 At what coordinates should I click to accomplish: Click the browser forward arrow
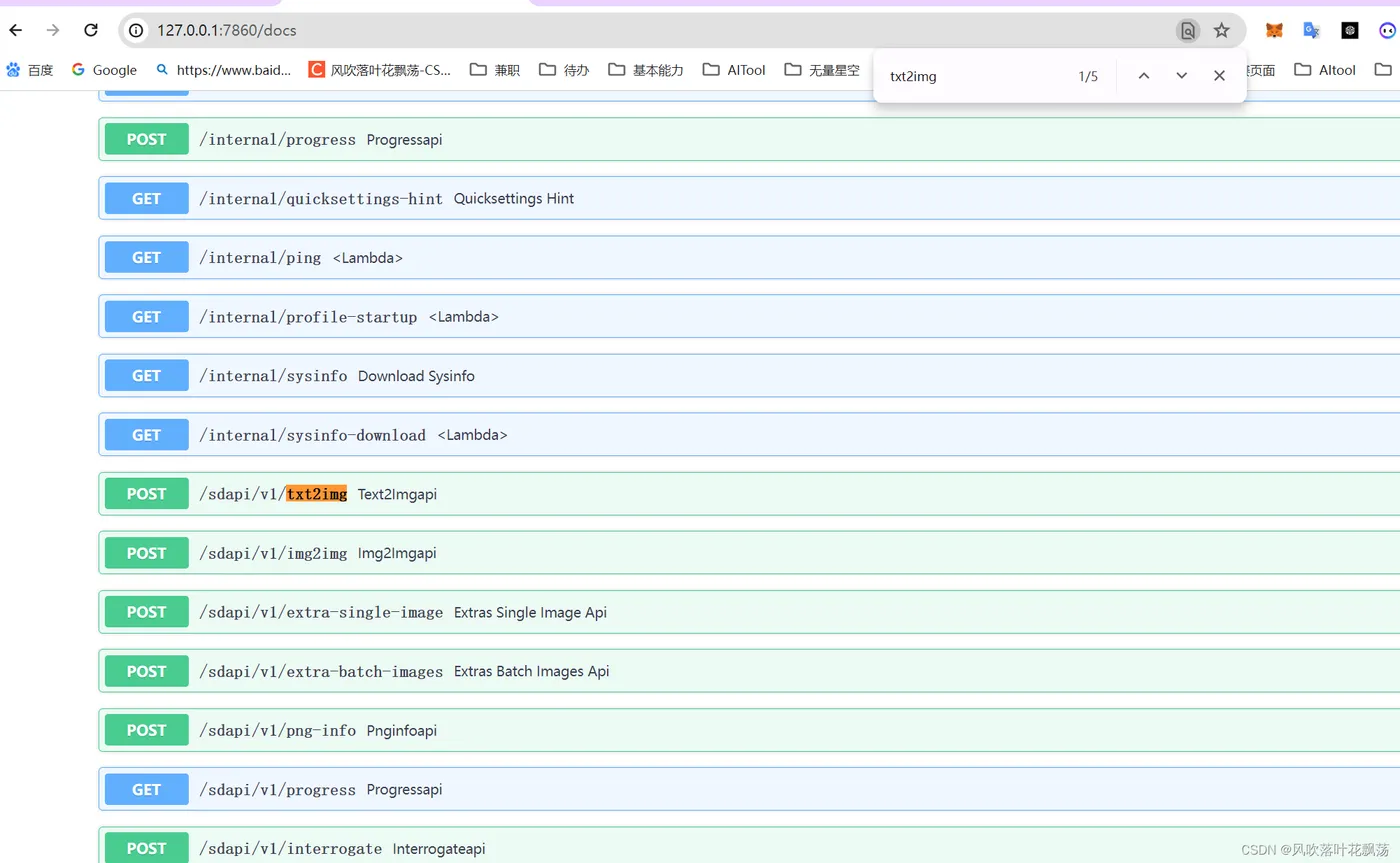click(53, 30)
